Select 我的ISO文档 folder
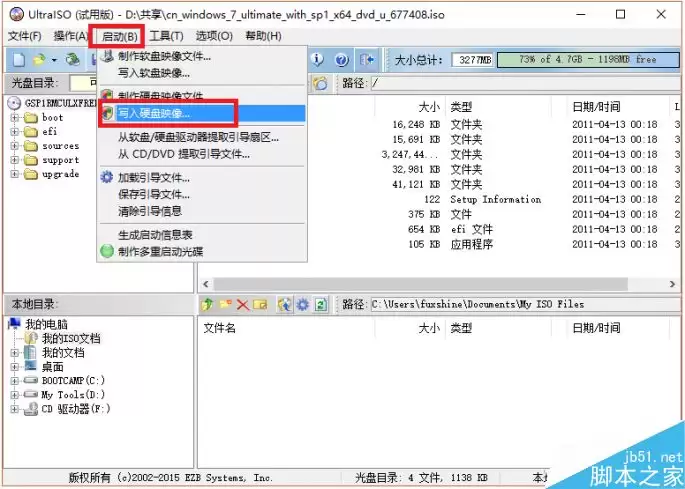The width and height of the screenshot is (685, 489). [x=71, y=338]
